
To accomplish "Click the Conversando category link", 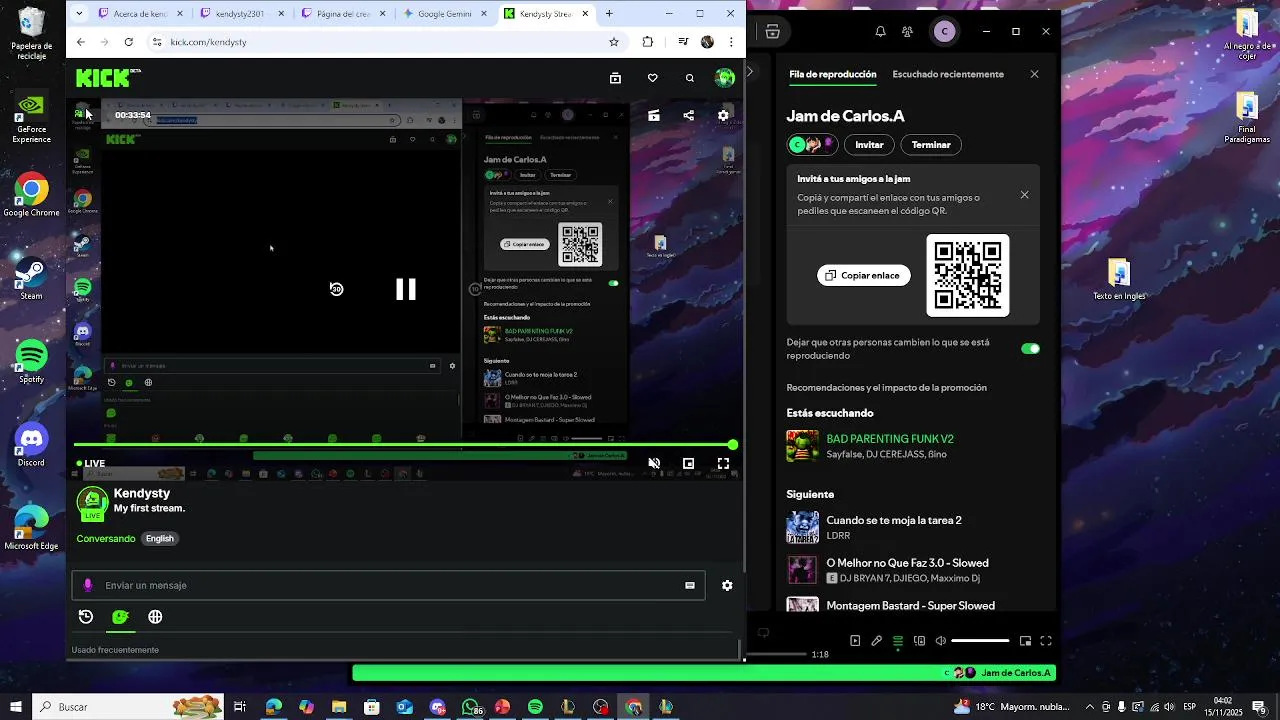I will click(x=106, y=538).
